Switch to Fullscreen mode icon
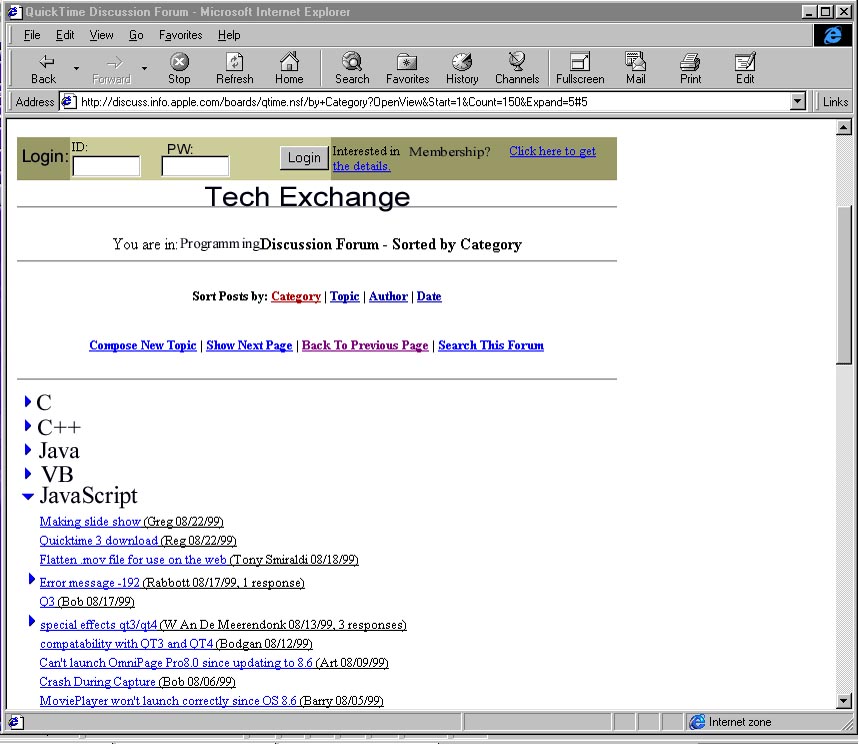Viewport: 859px width, 745px height. (580, 63)
